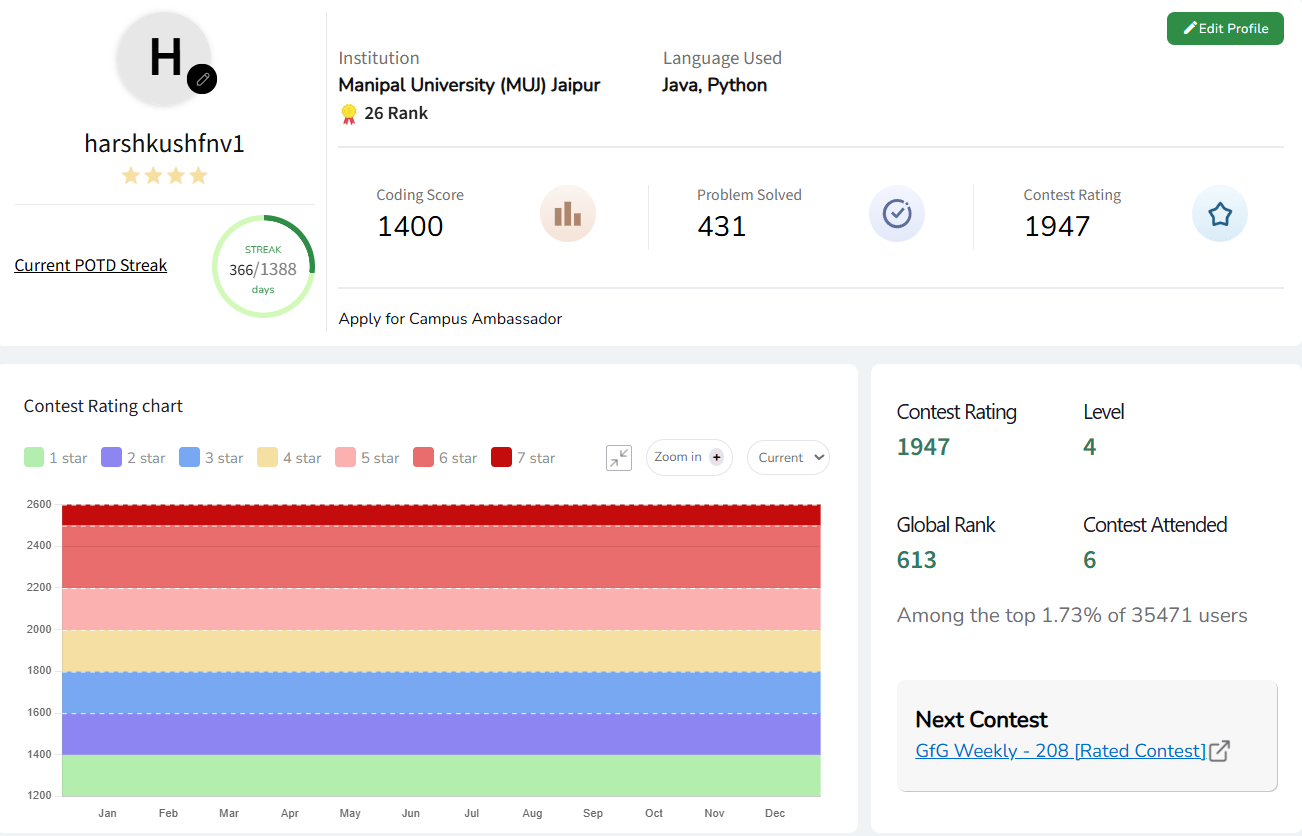Click the profile avatar with letter H
Viewport: 1302px width, 836px height.
point(164,58)
